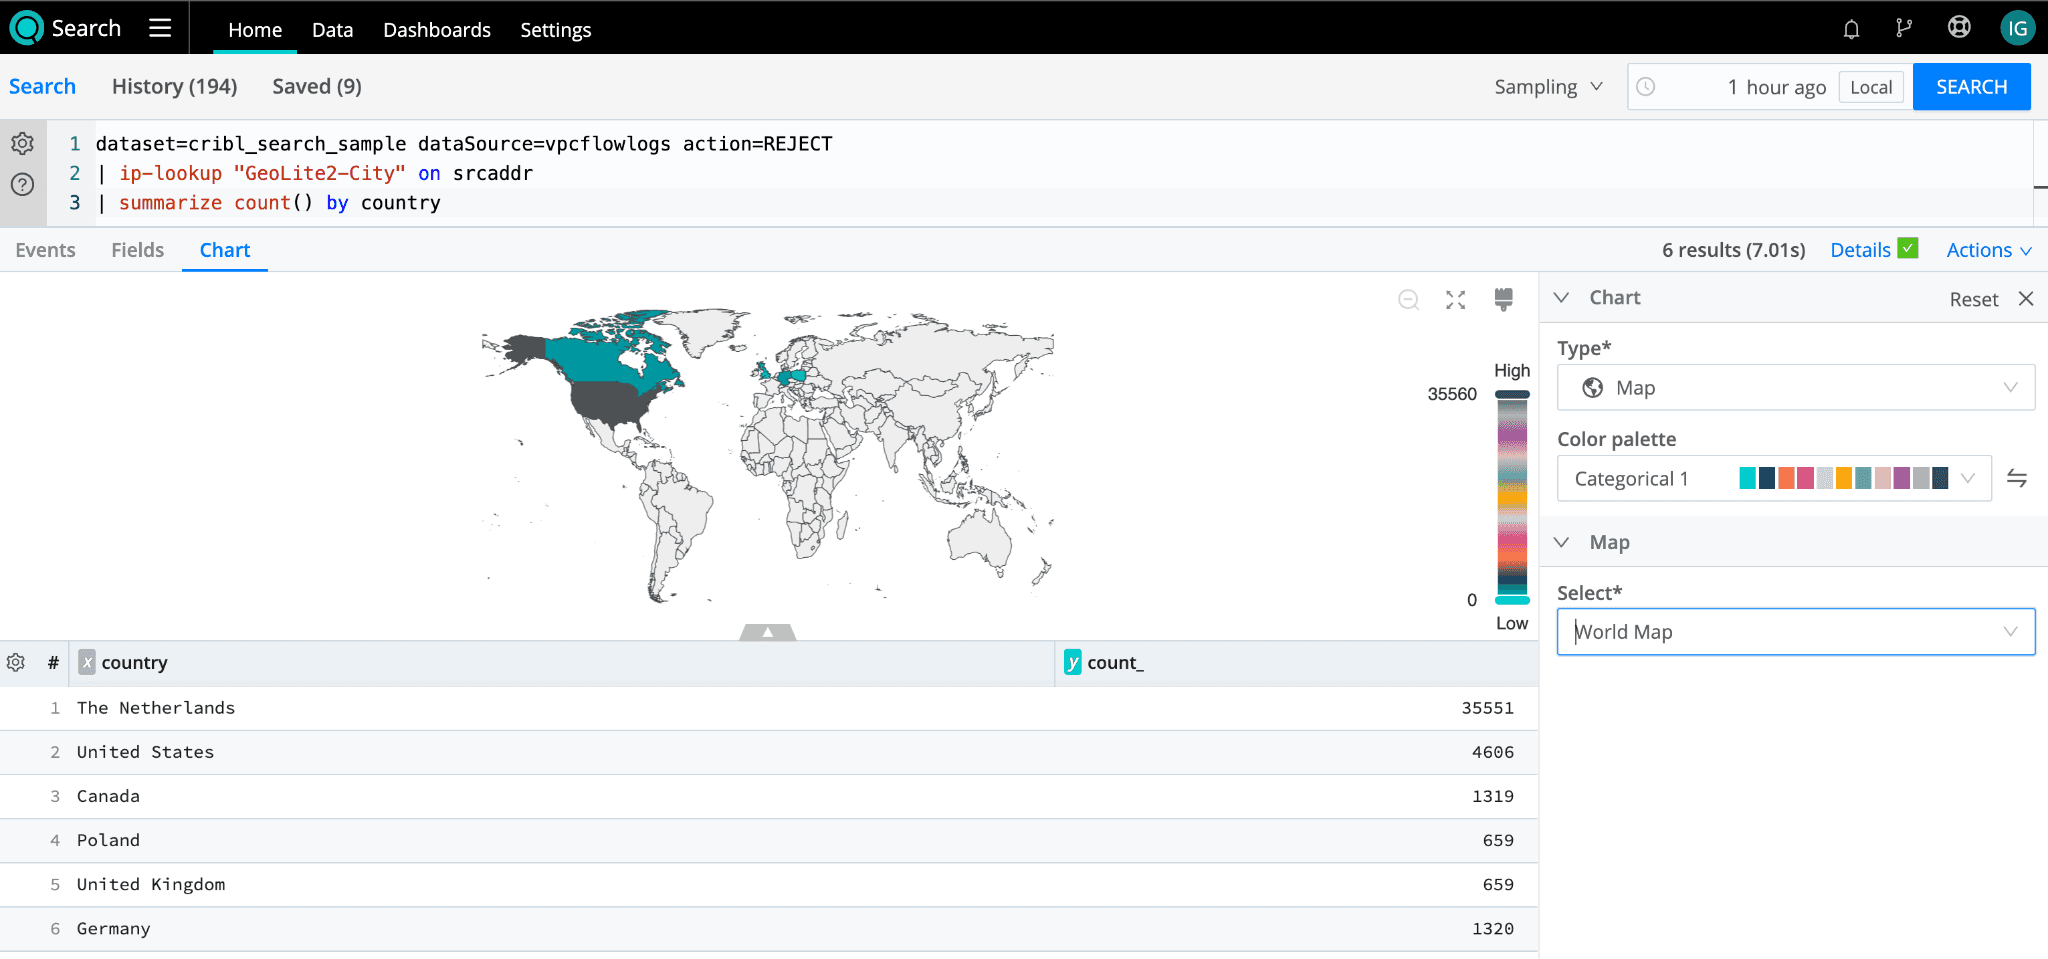This screenshot has width=2048, height=959.
Task: Click the paintbrush format chart icon
Action: point(1503,299)
